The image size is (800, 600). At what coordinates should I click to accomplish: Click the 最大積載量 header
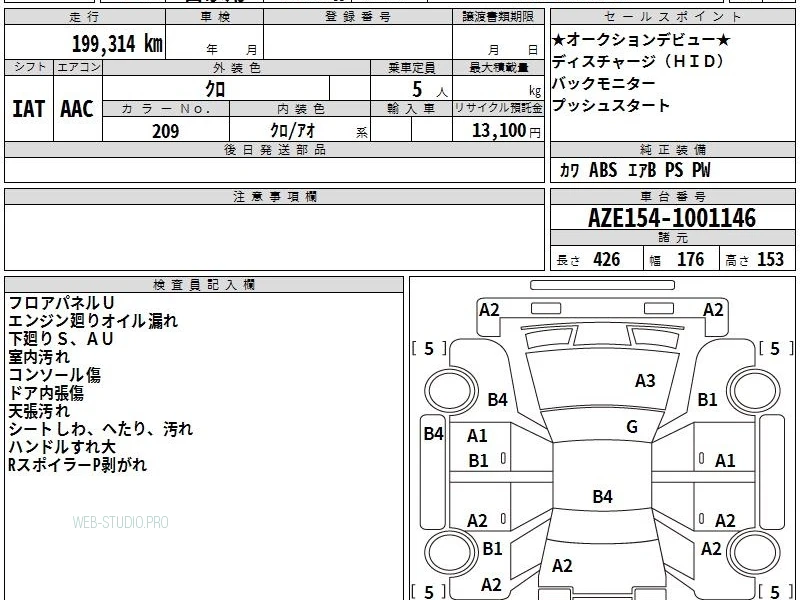point(498,68)
